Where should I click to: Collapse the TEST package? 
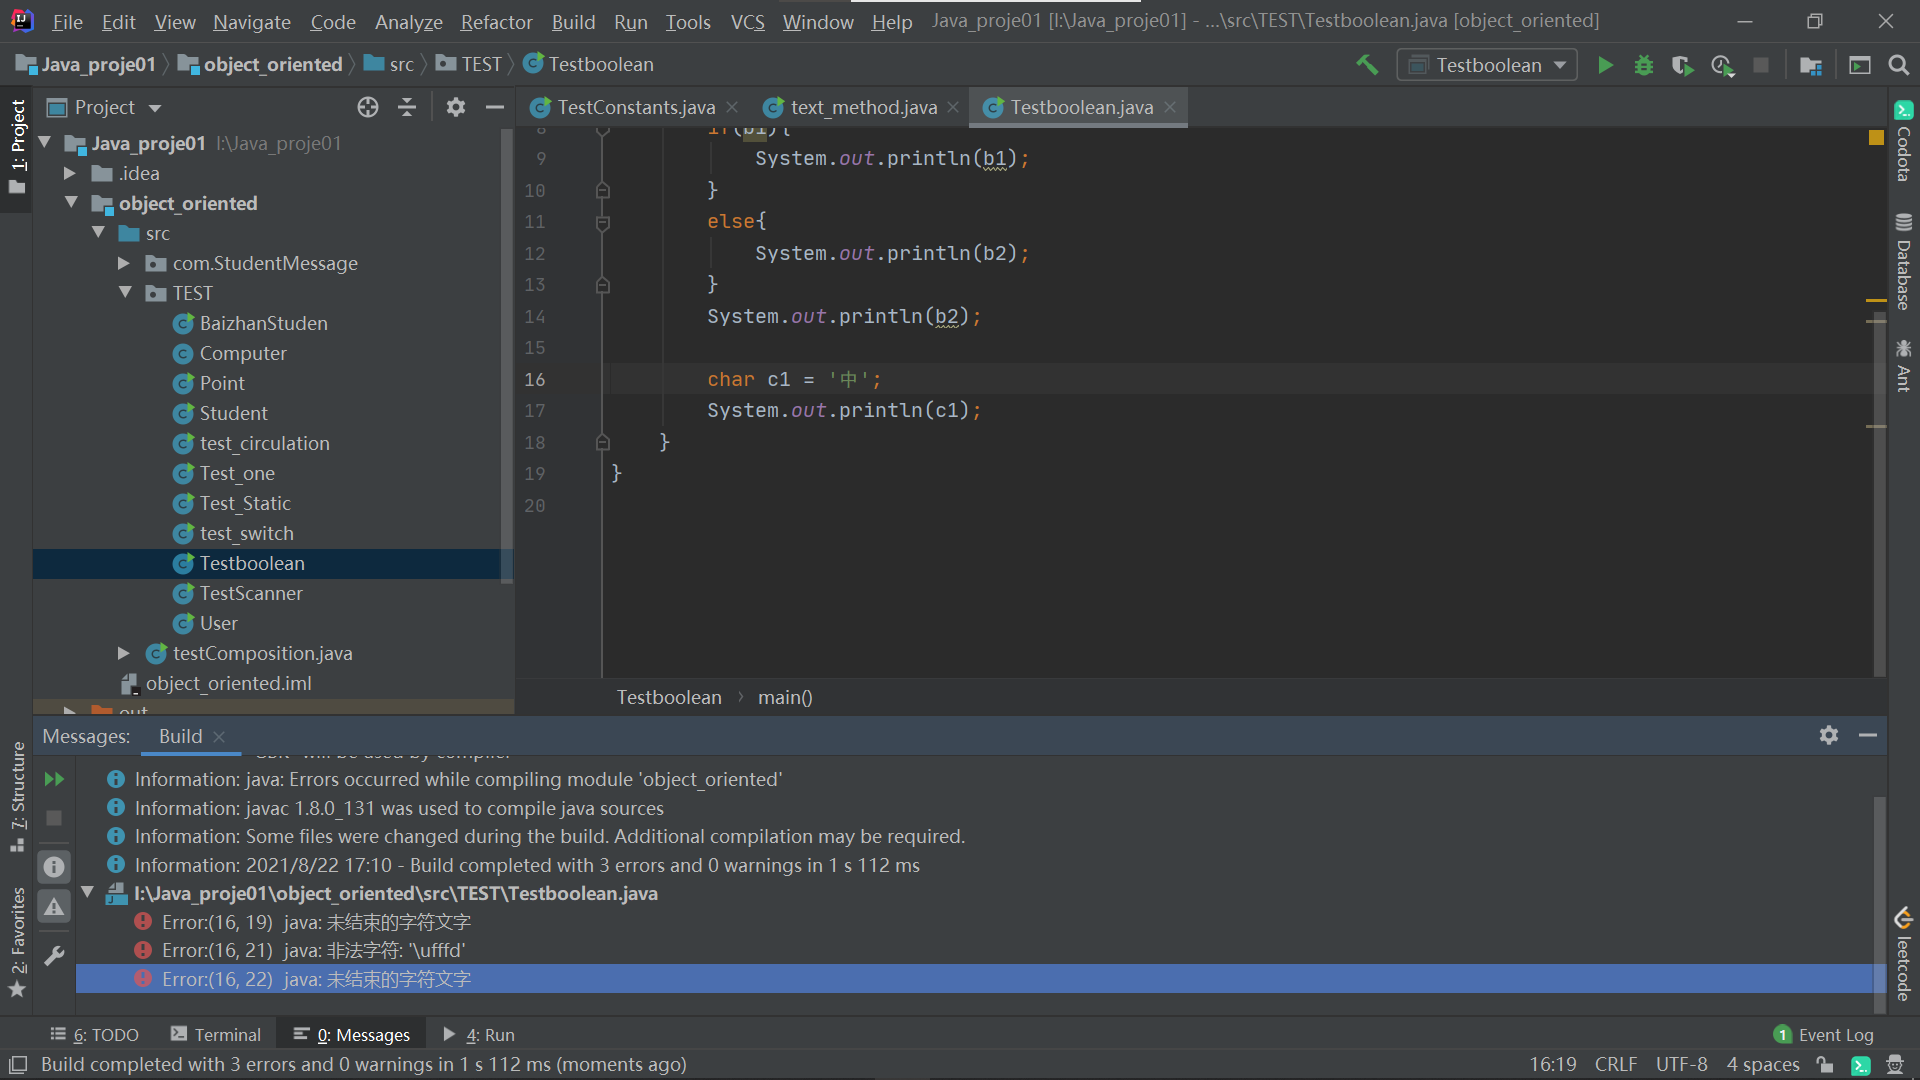125,293
